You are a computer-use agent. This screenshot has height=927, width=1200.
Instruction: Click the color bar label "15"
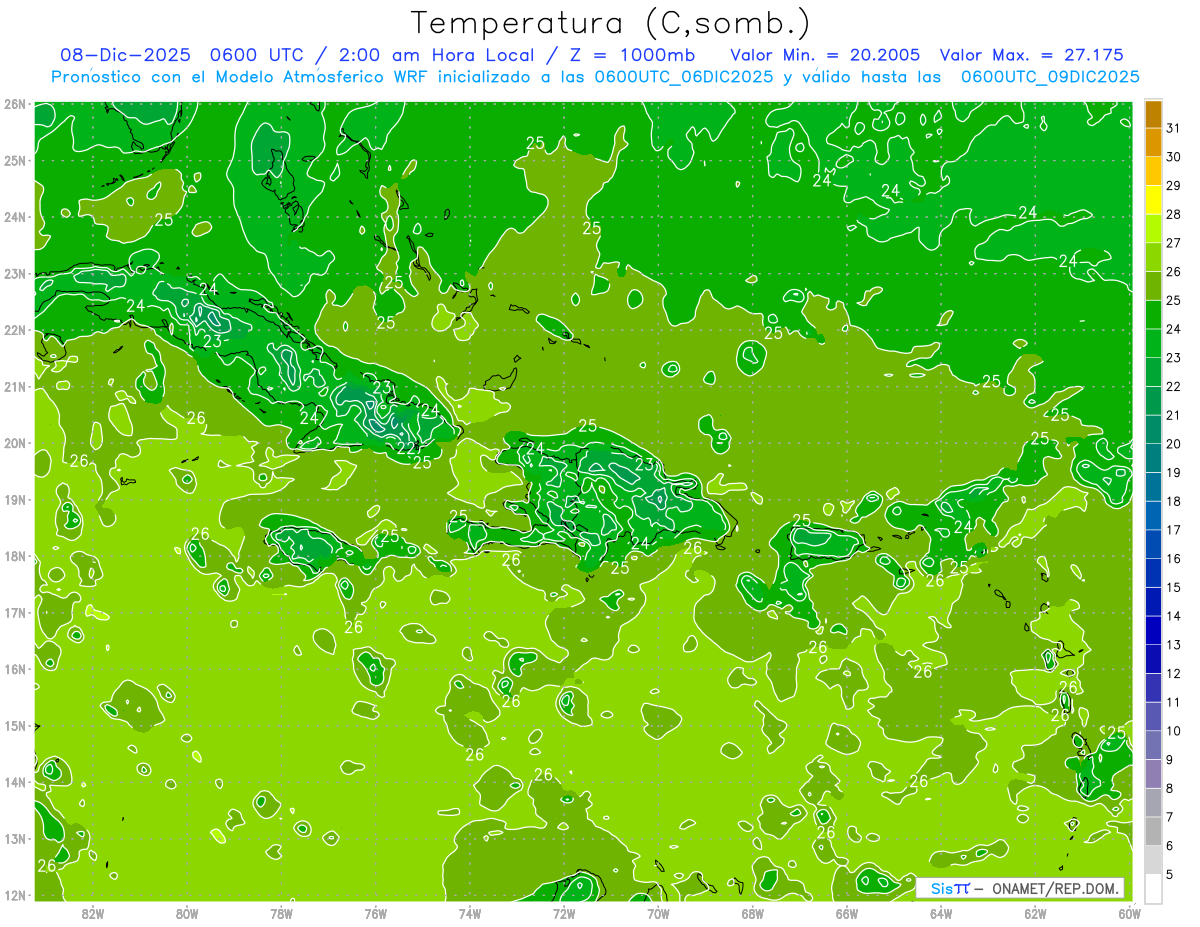tap(1173, 587)
